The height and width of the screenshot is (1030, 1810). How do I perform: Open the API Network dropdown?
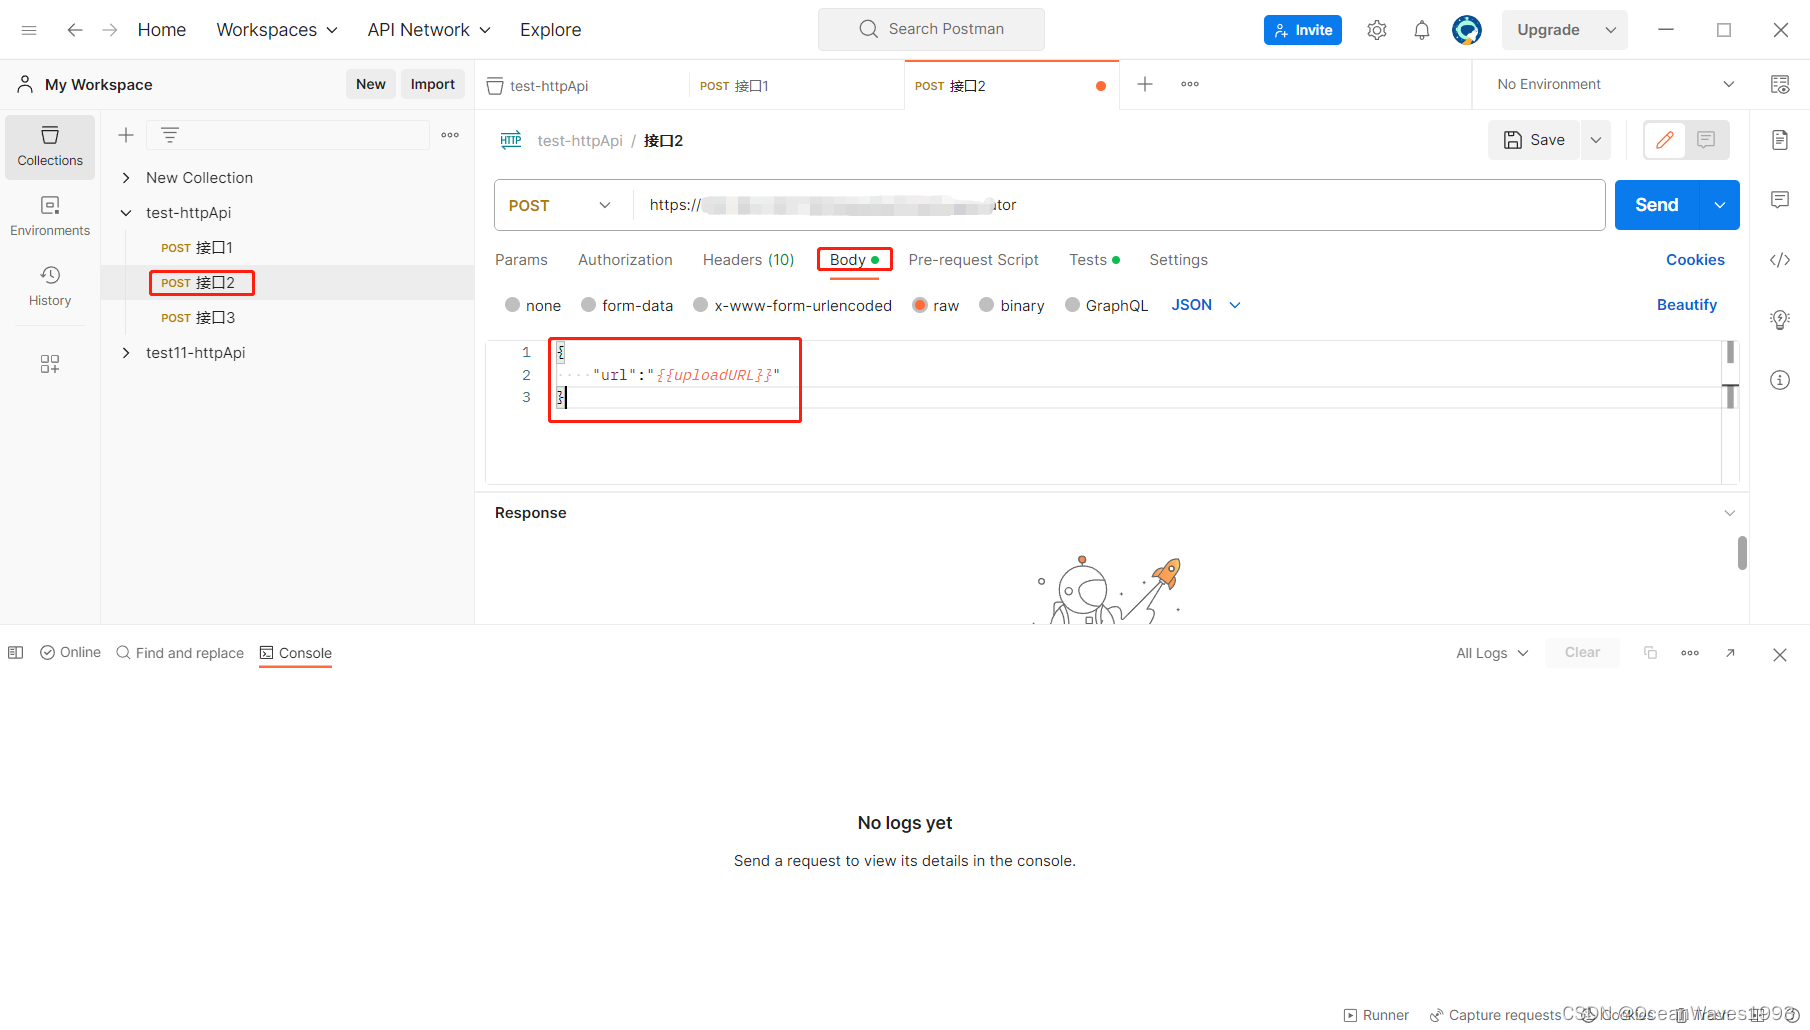[x=429, y=30]
